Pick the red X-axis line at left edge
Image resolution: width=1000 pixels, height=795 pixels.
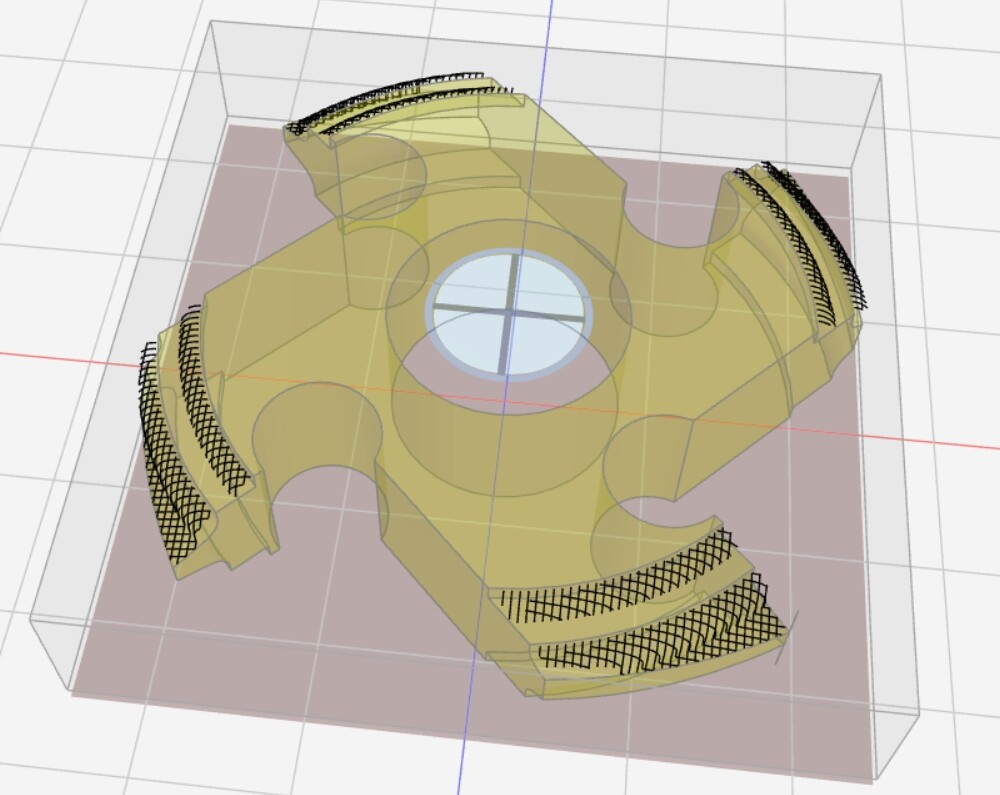point(40,355)
